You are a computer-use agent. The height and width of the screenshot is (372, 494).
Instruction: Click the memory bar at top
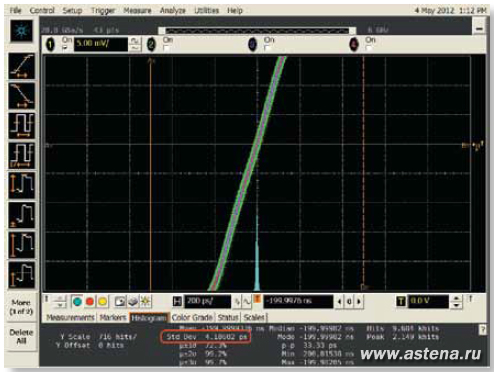257,31
